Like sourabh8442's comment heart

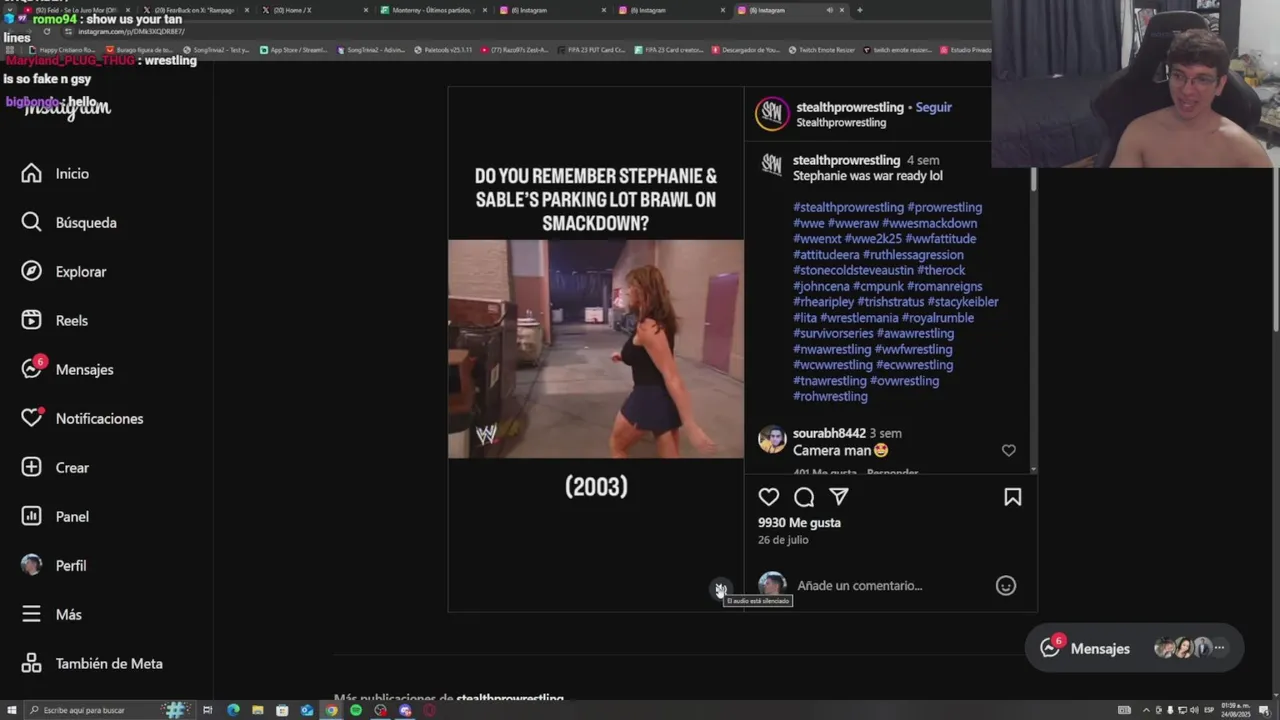pyautogui.click(x=1008, y=451)
